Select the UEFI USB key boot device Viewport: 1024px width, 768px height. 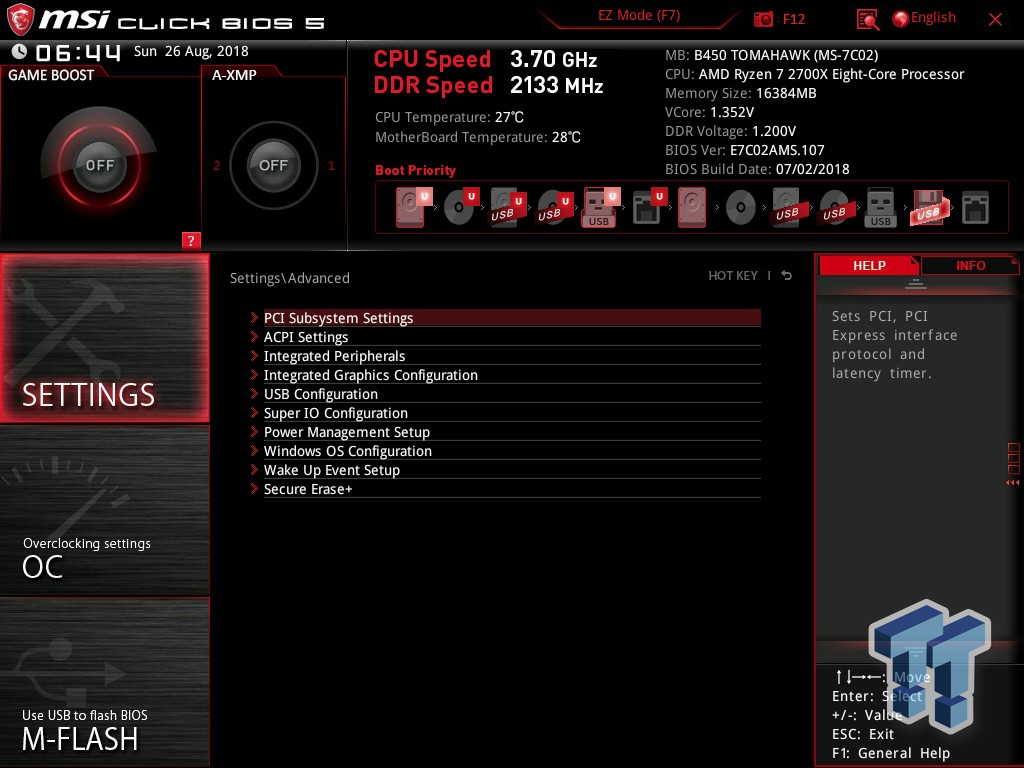(x=600, y=207)
